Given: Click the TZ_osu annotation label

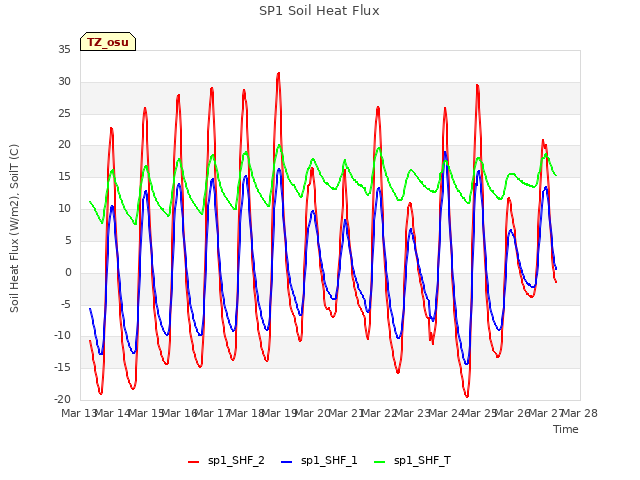Looking at the screenshot, I should (108, 42).
